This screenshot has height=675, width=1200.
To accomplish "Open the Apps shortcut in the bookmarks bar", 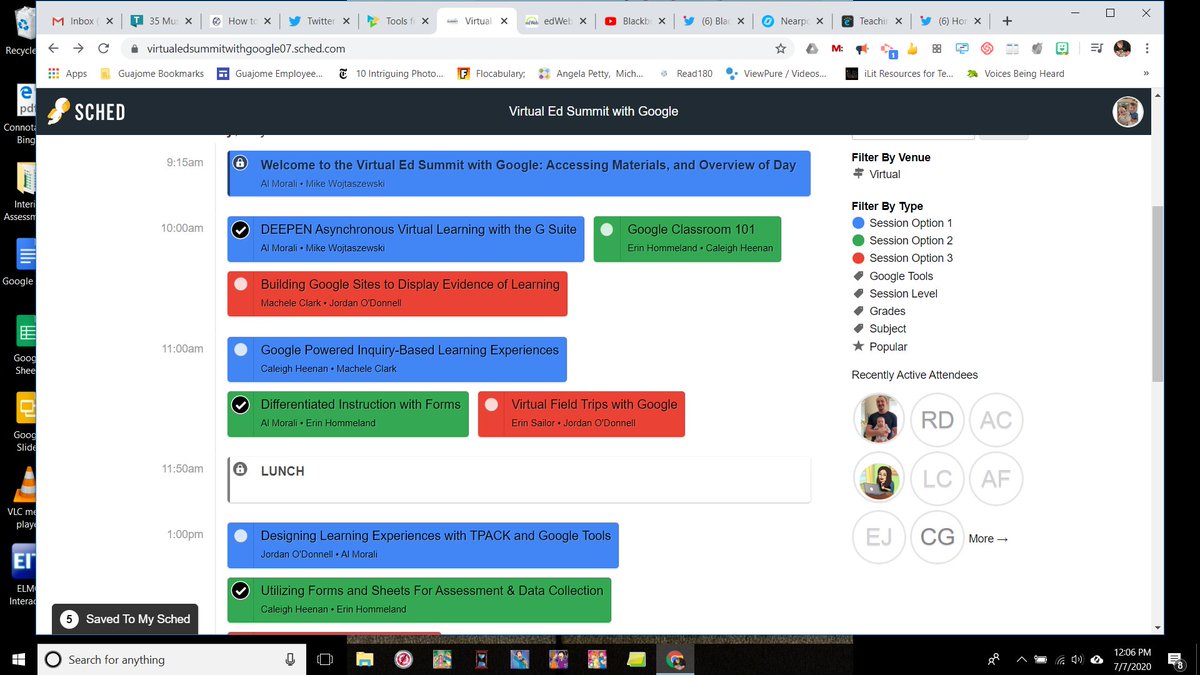I will tap(67, 73).
